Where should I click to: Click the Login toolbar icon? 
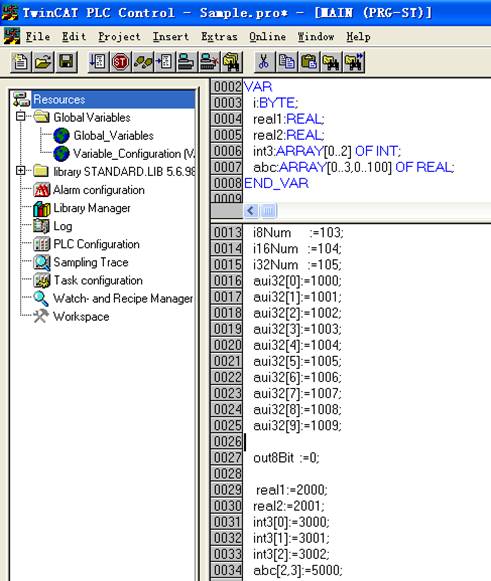coord(187,62)
